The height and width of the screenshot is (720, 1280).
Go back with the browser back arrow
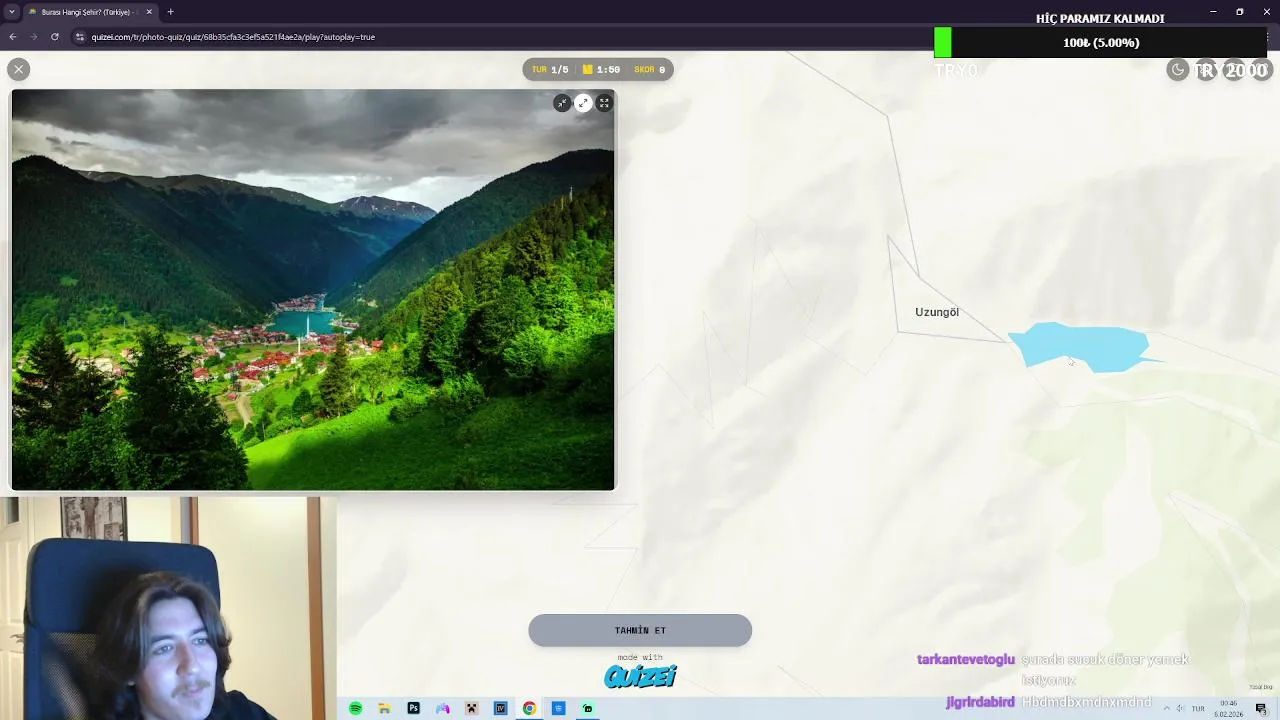click(12, 37)
